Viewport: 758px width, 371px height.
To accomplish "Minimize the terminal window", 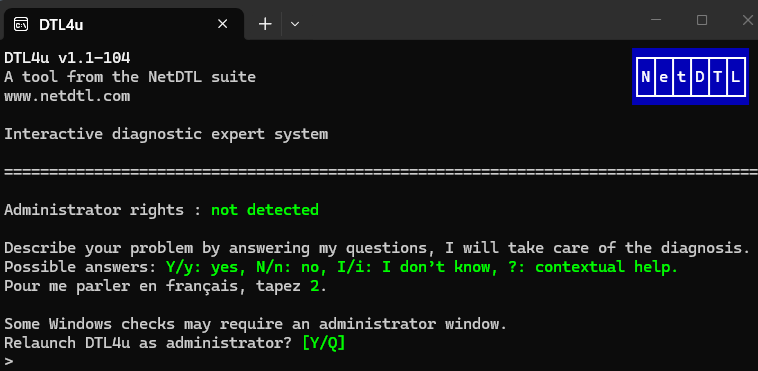I will pyautogui.click(x=656, y=20).
